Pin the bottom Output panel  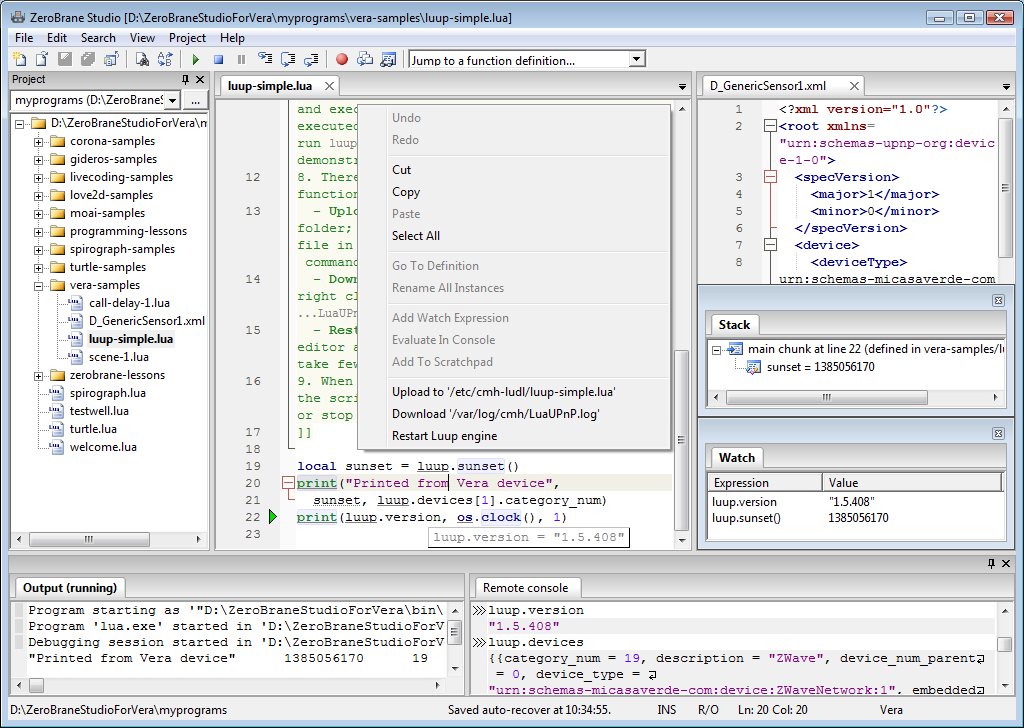[x=991, y=563]
